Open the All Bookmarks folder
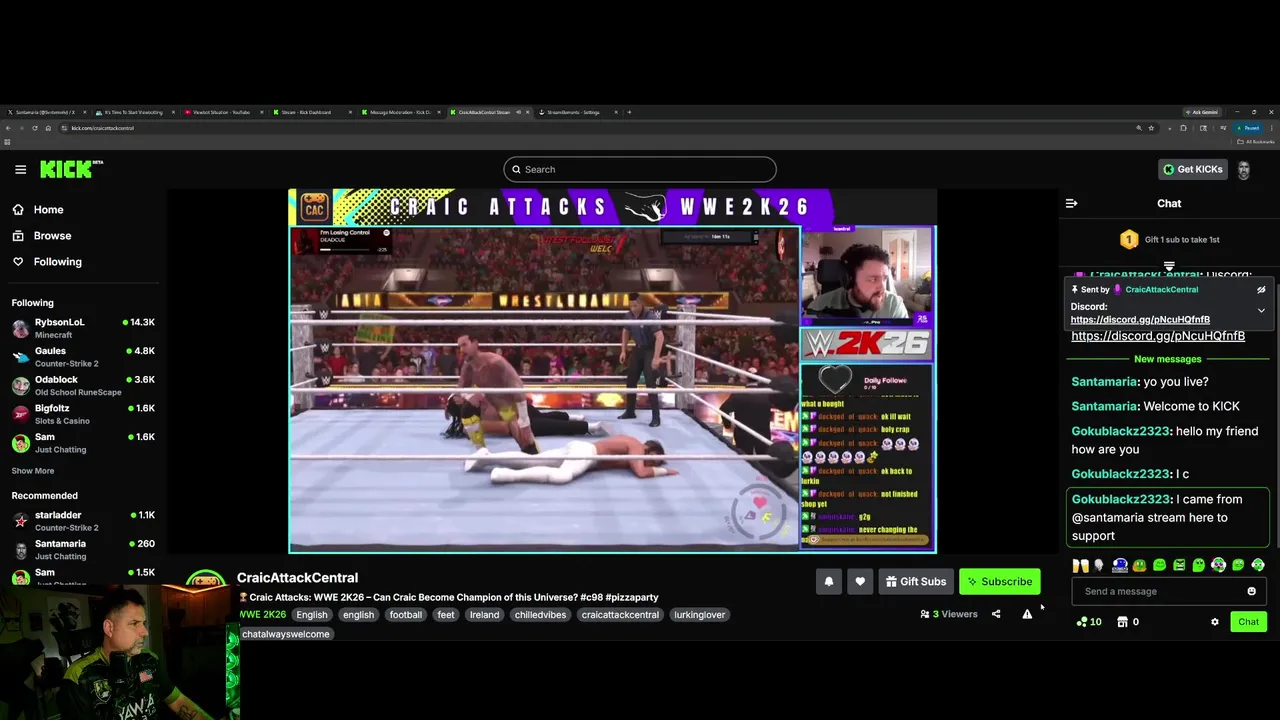Image resolution: width=1280 pixels, height=720 pixels. pos(1257,142)
